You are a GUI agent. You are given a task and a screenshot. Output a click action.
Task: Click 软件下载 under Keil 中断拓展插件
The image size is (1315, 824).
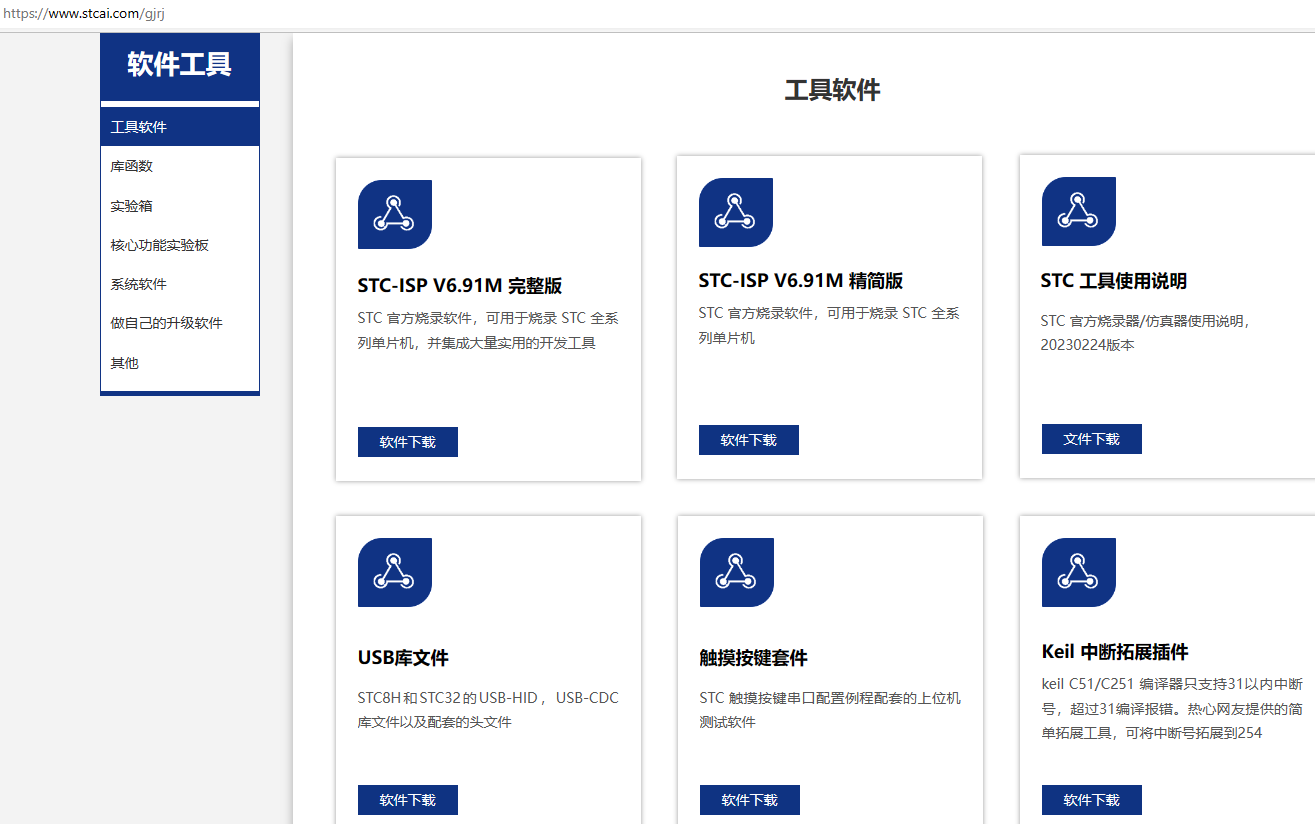(1092, 800)
